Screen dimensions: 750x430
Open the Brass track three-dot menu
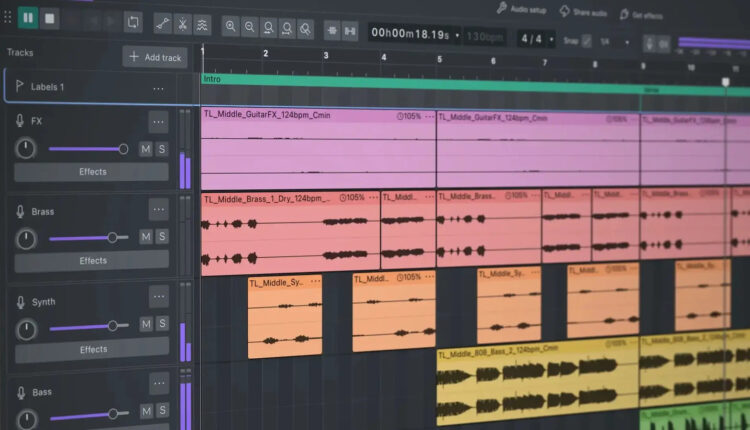pos(158,209)
